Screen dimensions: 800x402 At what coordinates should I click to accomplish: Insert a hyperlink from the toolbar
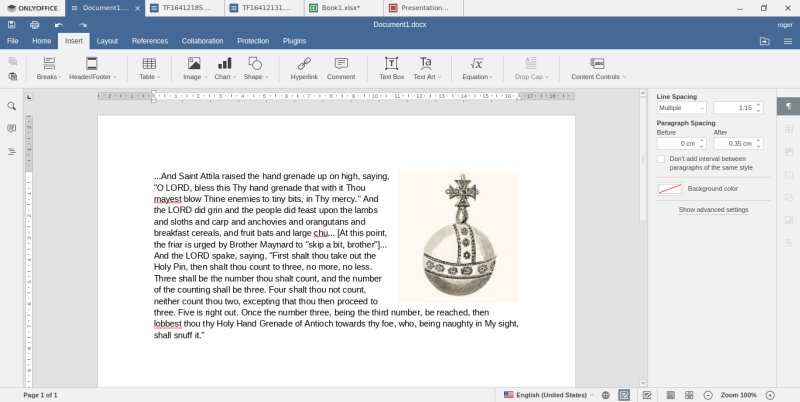point(304,67)
